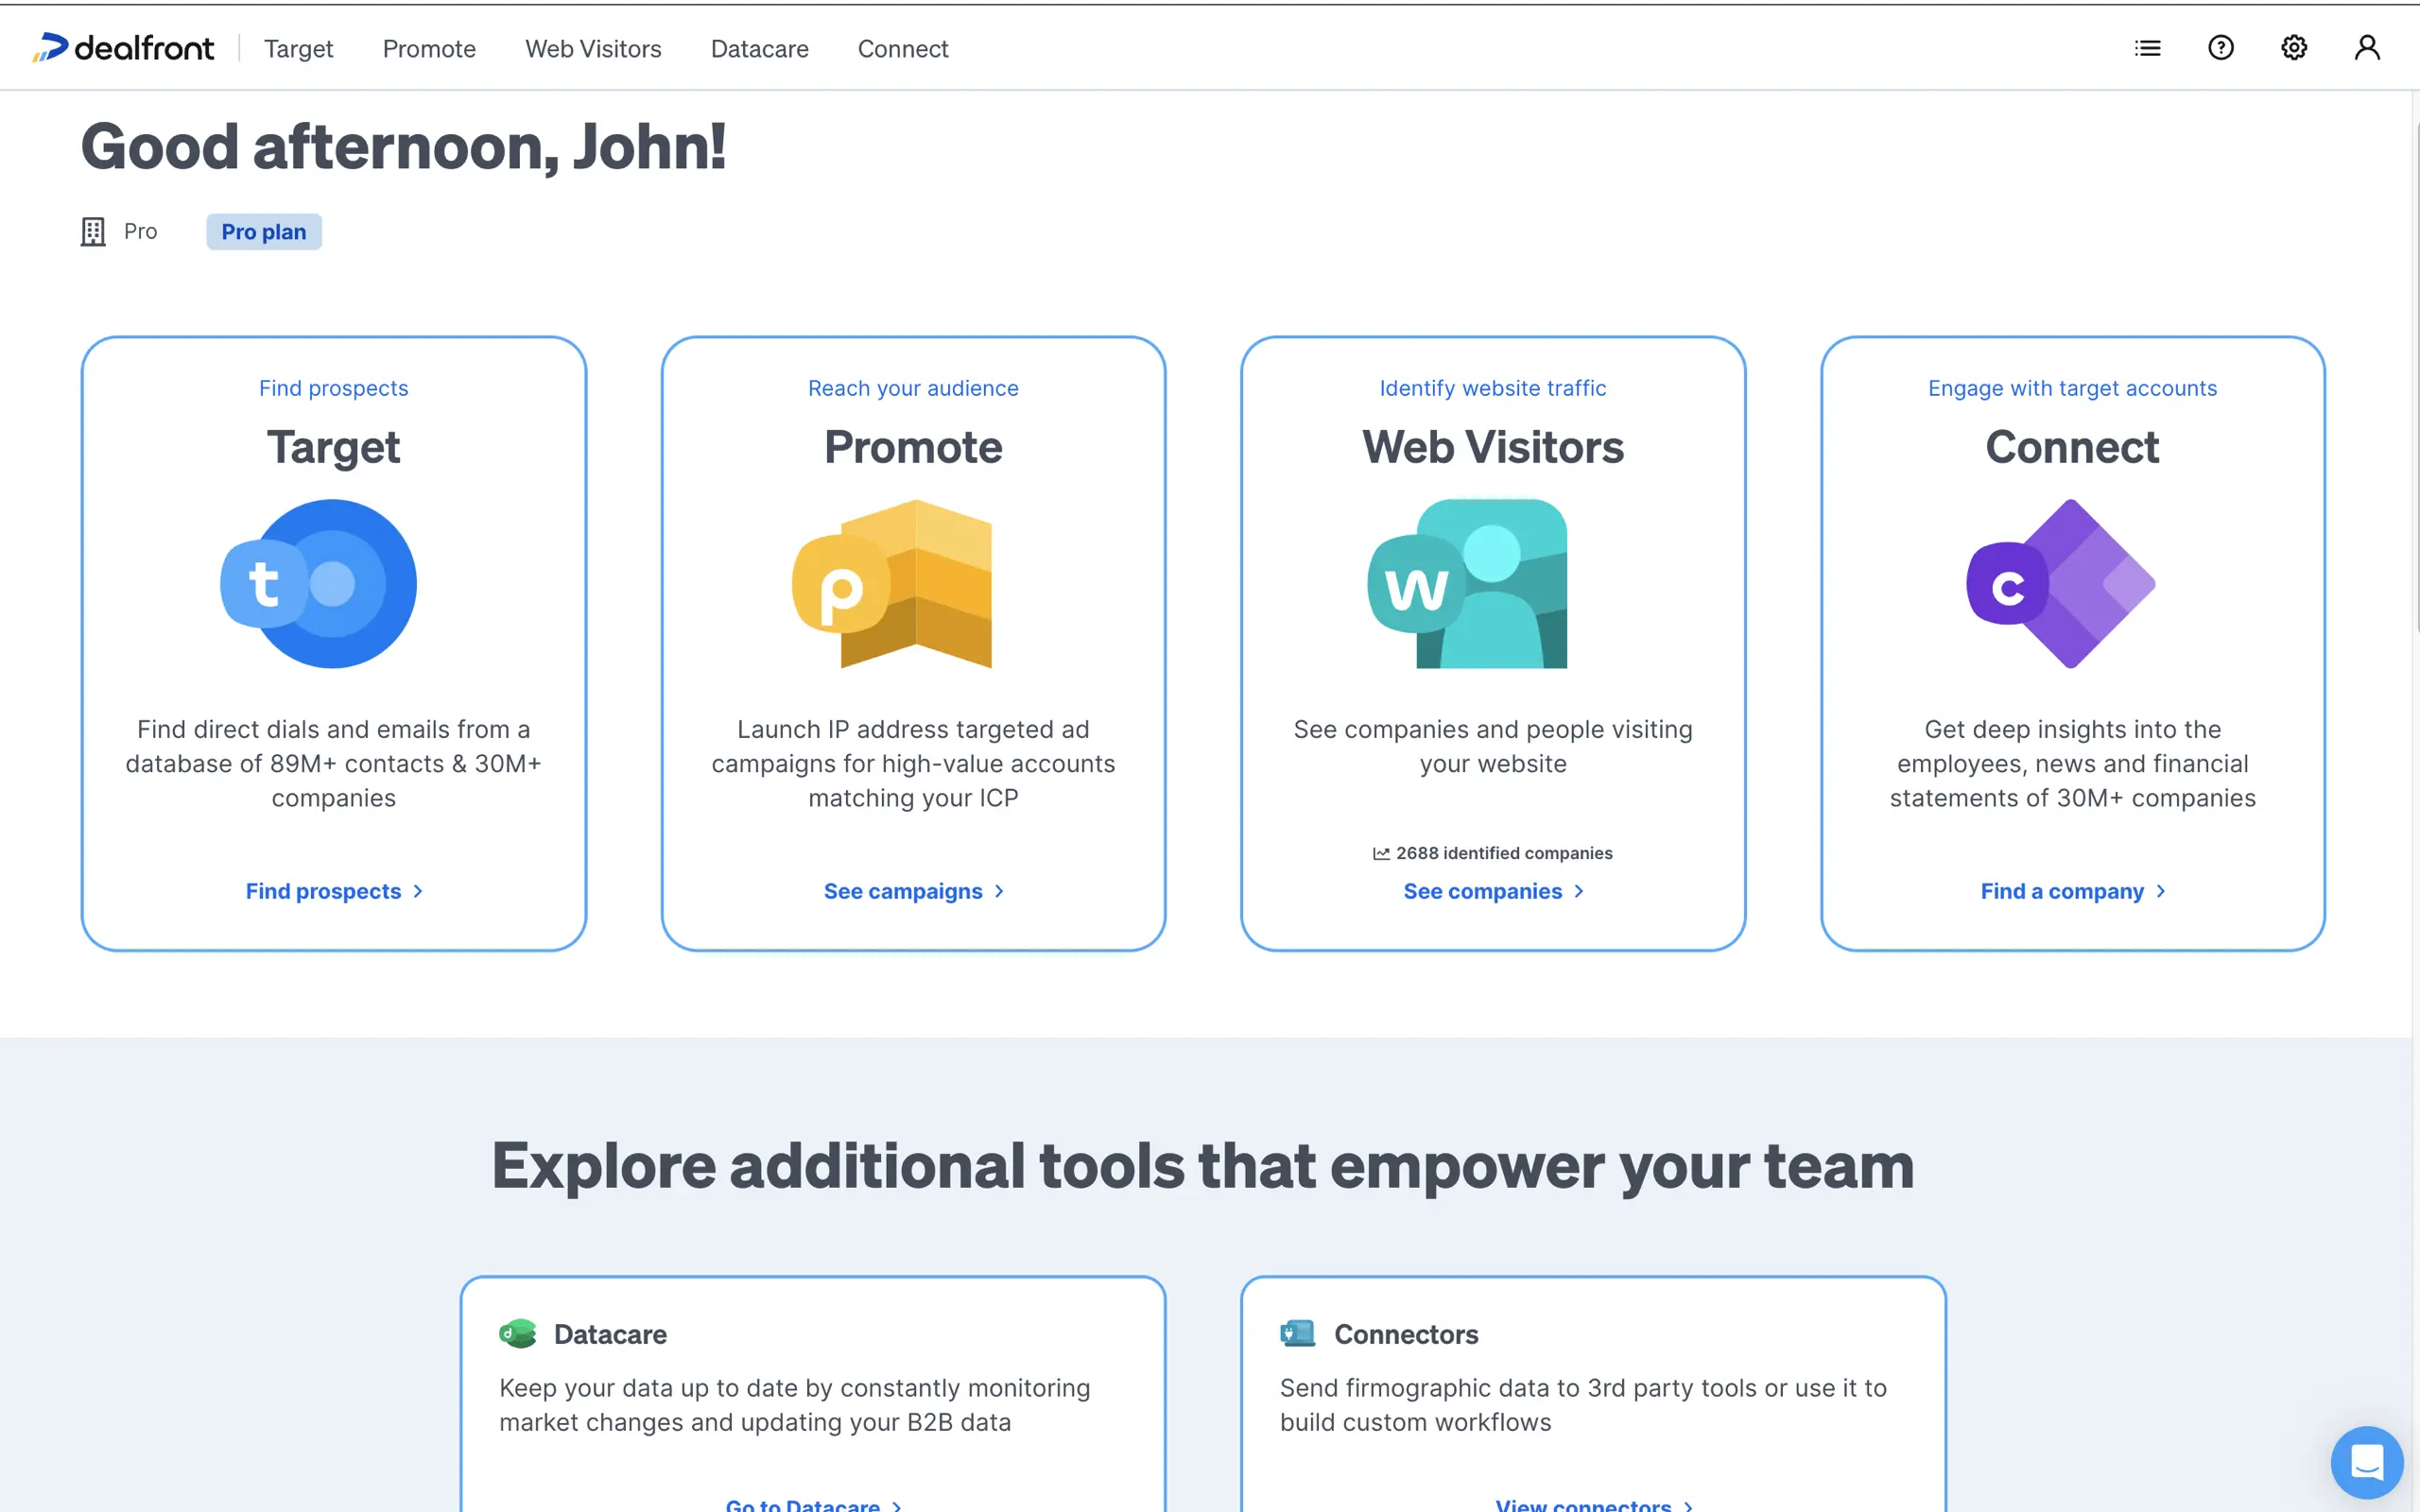This screenshot has width=2420, height=1512.
Task: Open the chat support bubble
Action: tap(2366, 1461)
